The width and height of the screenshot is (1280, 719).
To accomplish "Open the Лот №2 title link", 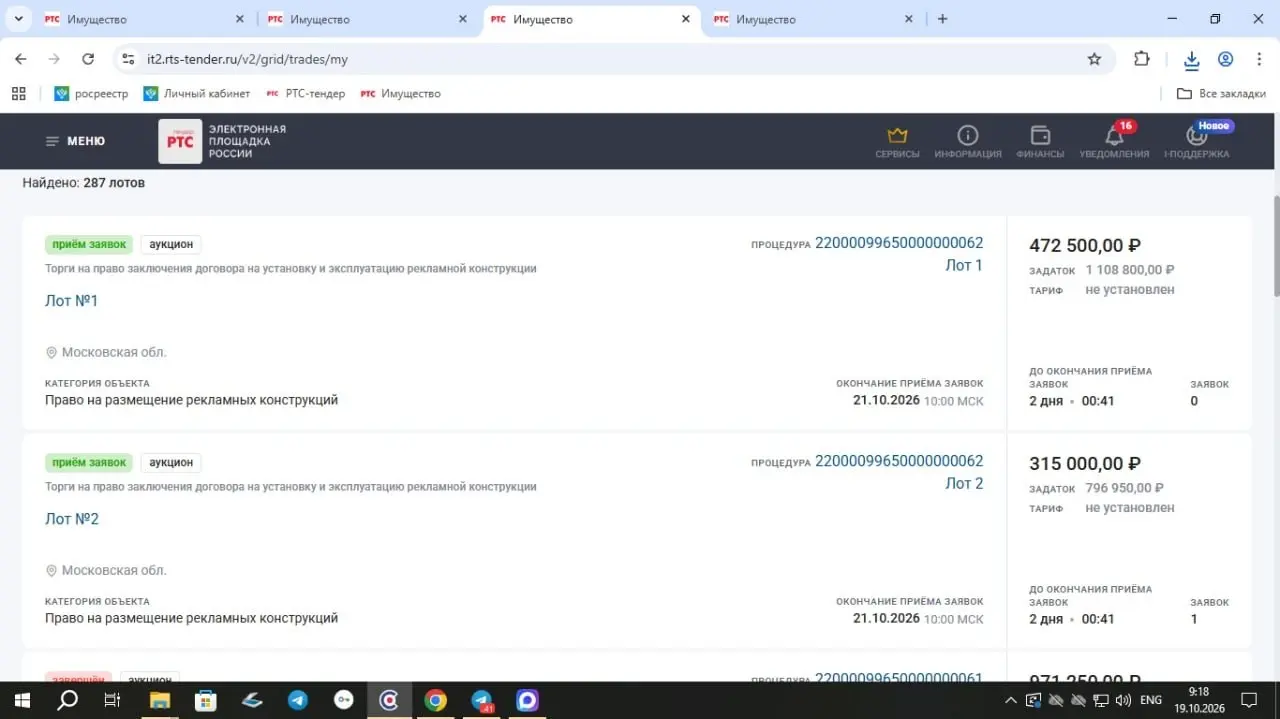I will (x=72, y=519).
